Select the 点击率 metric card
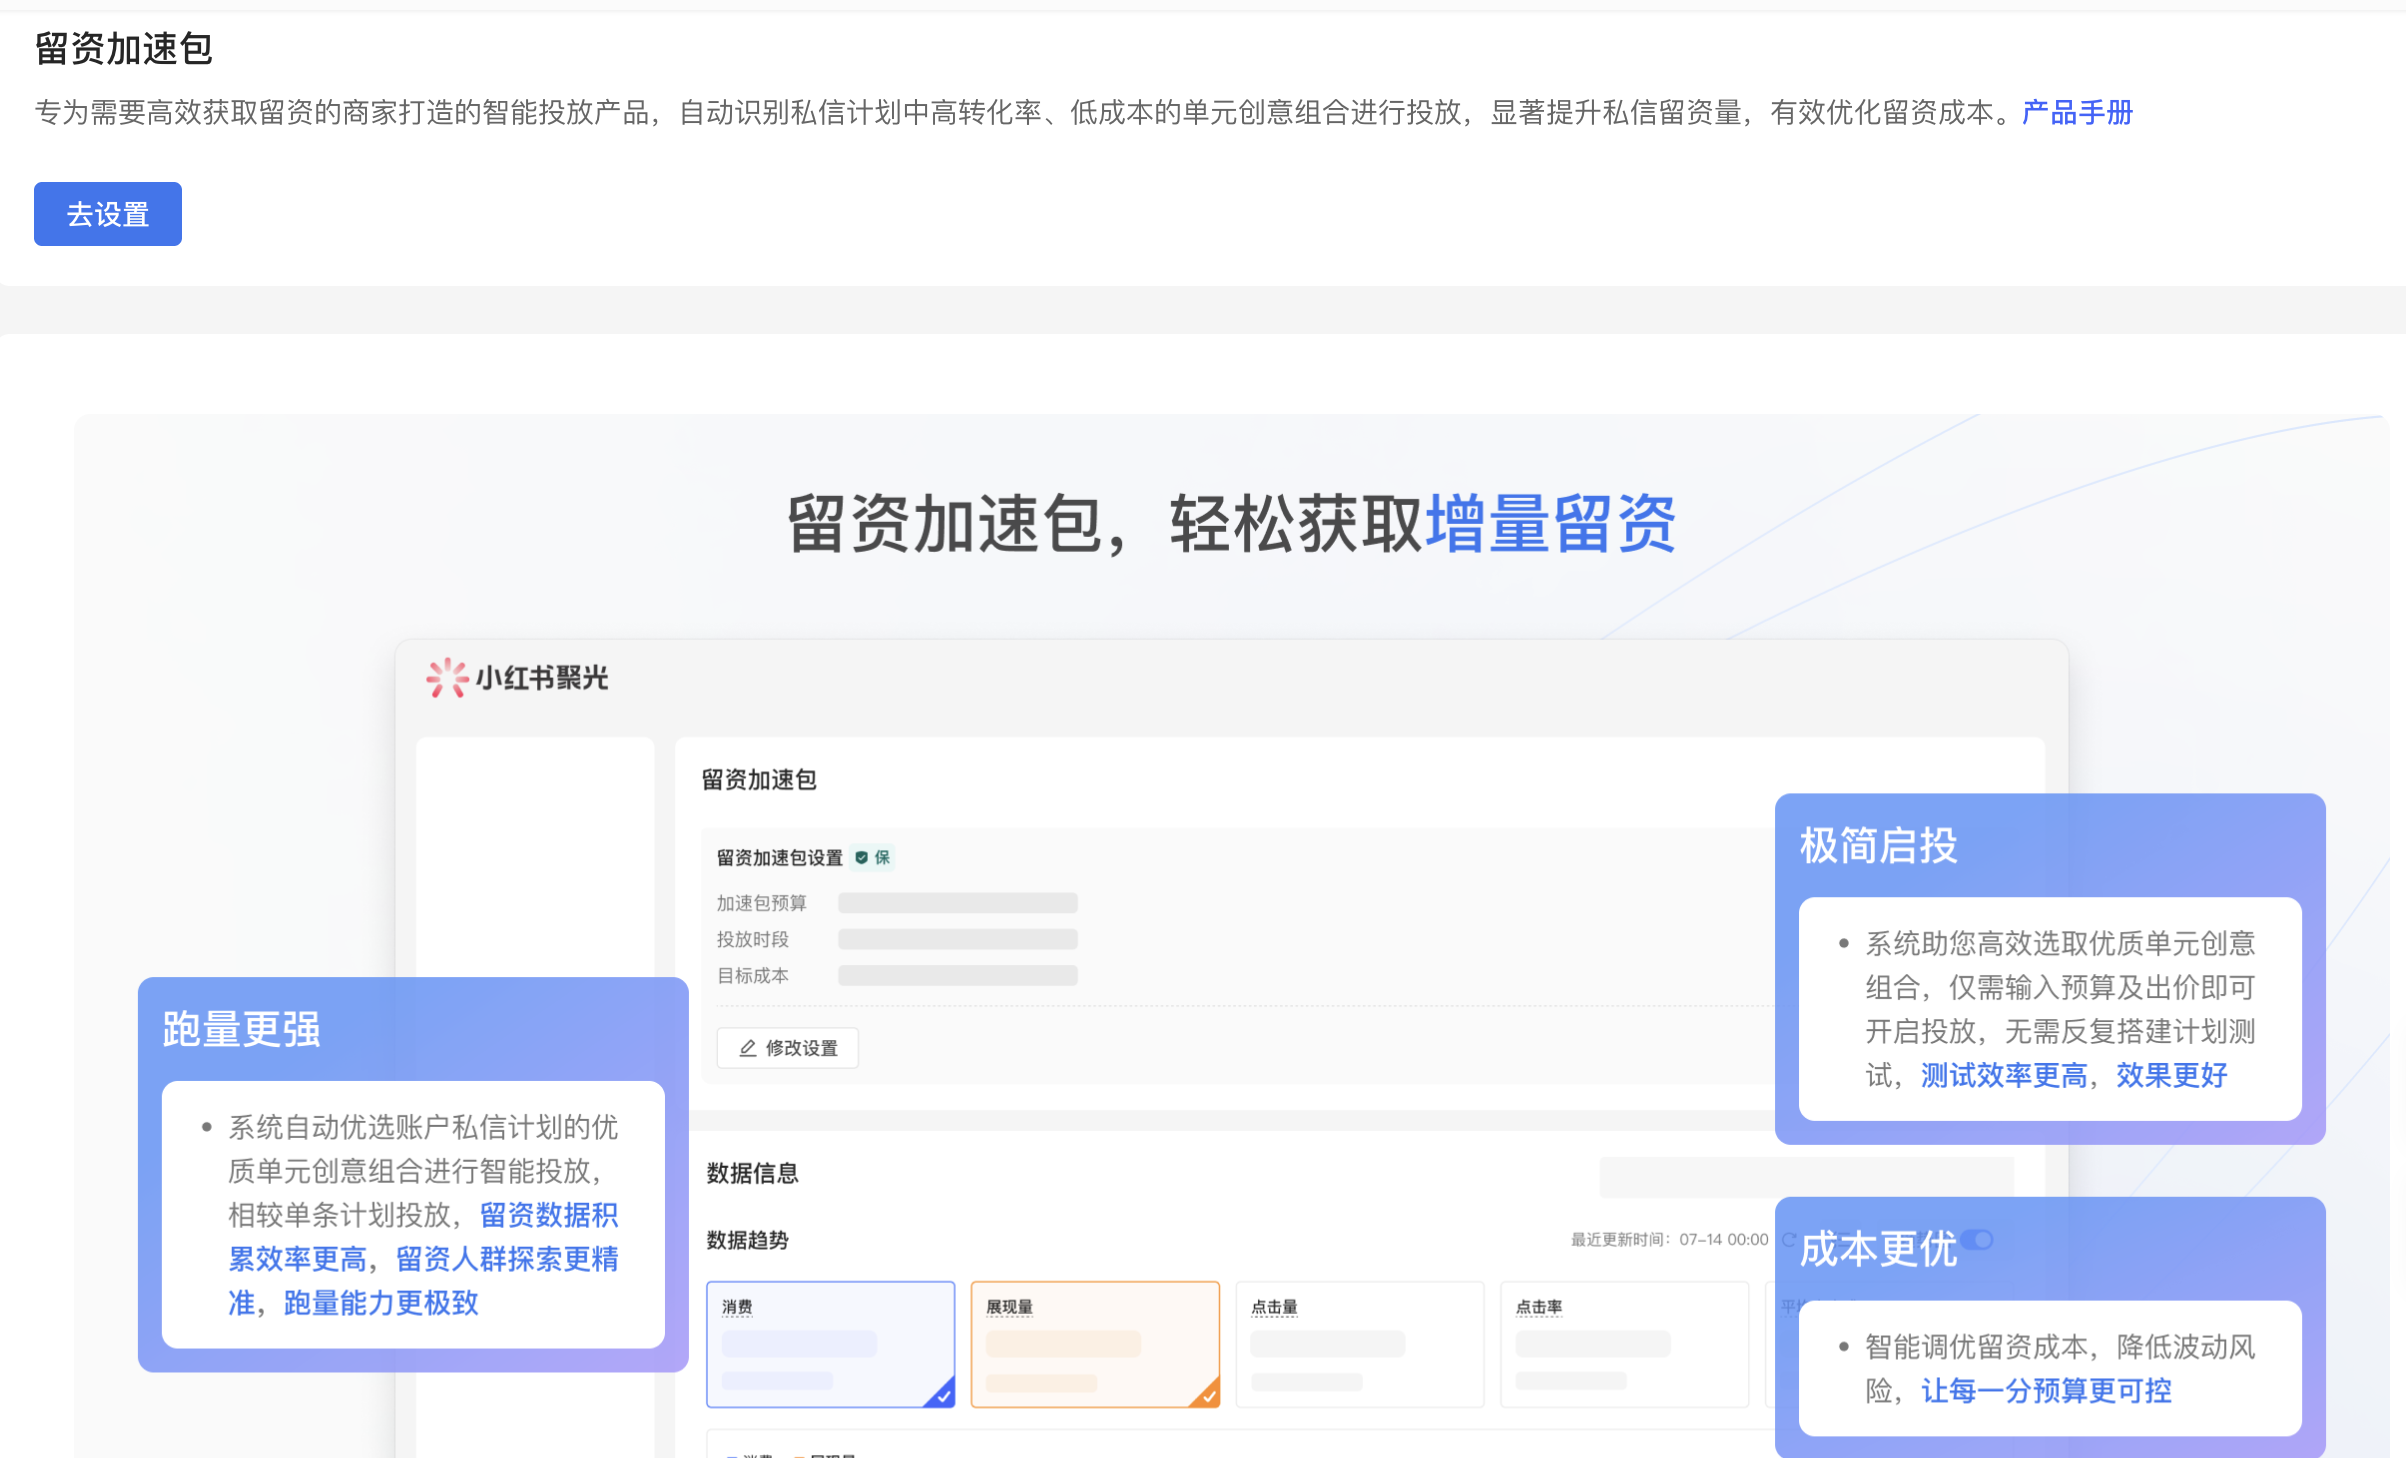The height and width of the screenshot is (1458, 2406). (1624, 1343)
